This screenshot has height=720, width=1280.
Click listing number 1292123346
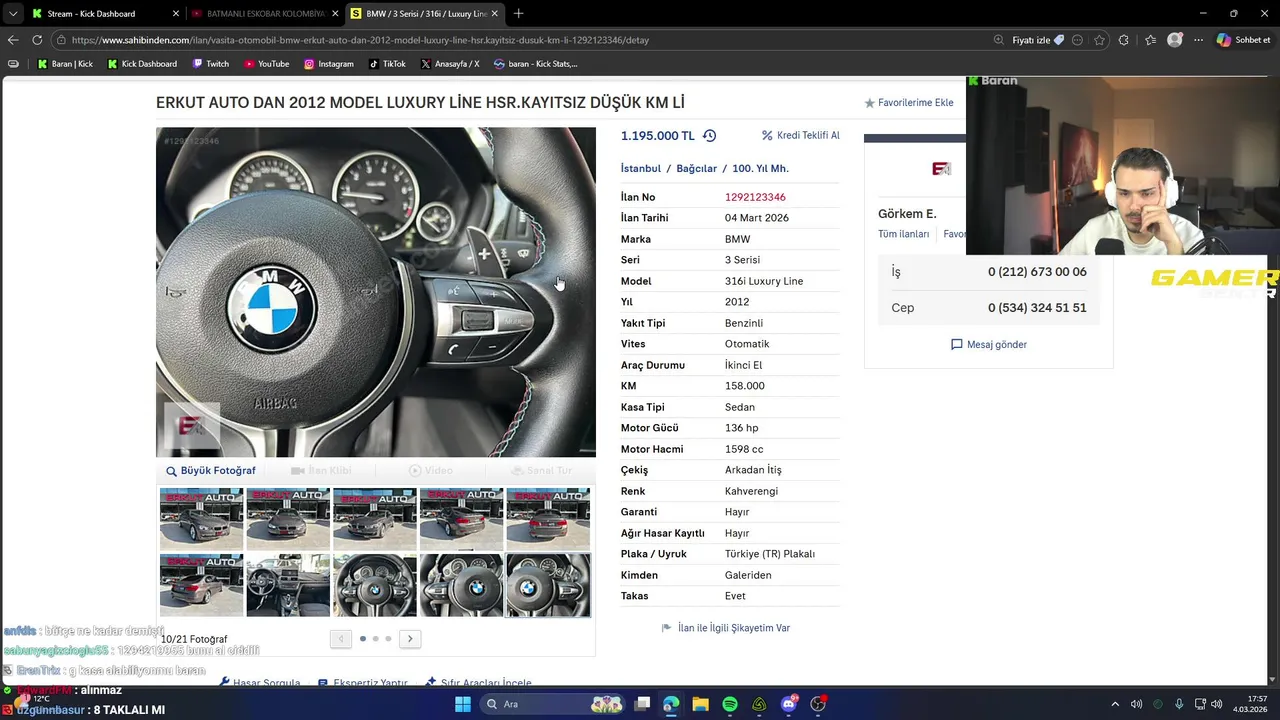click(x=755, y=198)
